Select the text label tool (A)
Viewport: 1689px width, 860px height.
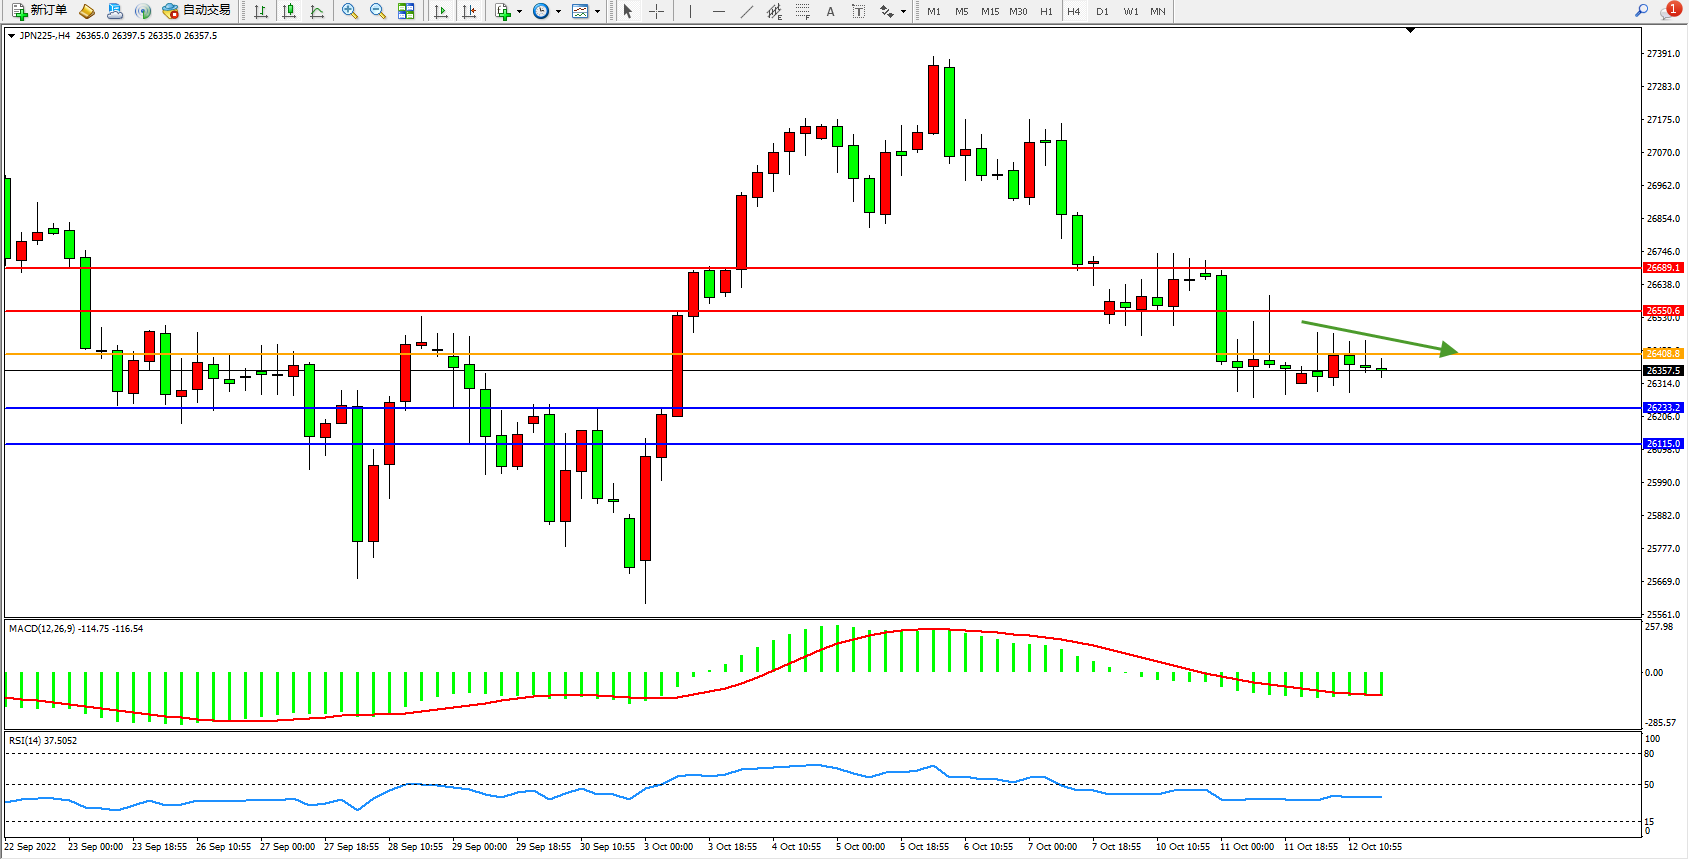tap(830, 11)
